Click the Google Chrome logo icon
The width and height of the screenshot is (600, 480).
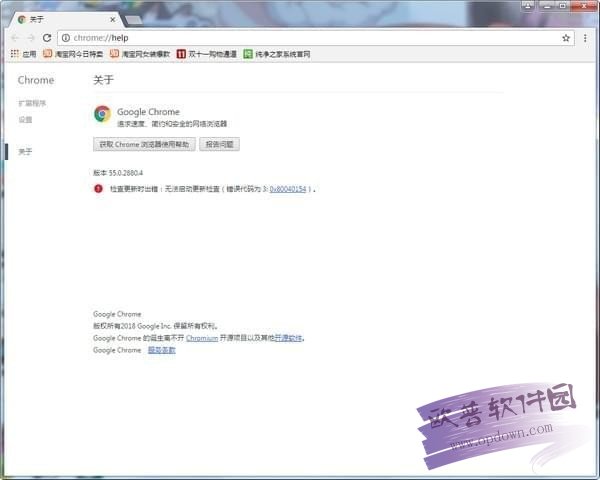click(103, 114)
